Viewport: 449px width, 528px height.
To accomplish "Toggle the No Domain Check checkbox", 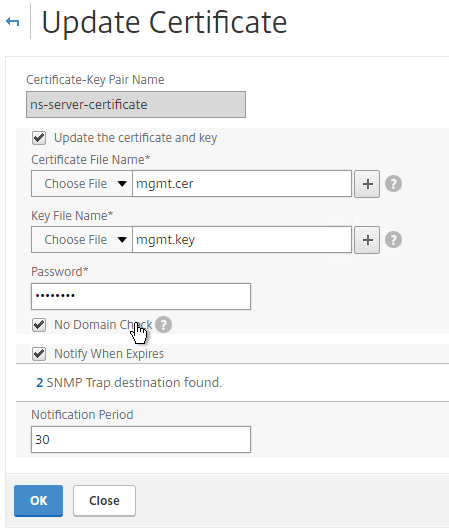I will [39, 325].
